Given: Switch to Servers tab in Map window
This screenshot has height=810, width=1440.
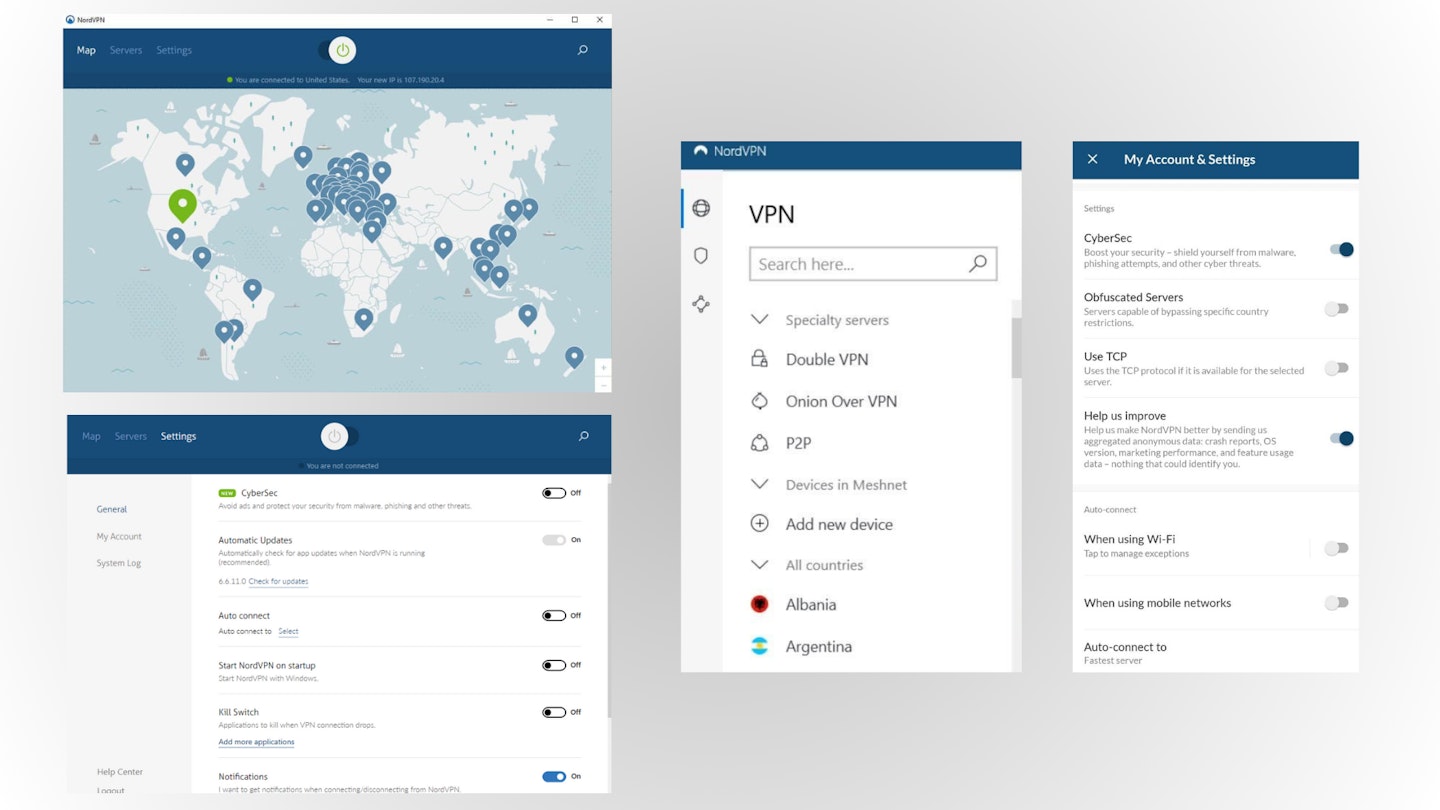Looking at the screenshot, I should click(126, 50).
